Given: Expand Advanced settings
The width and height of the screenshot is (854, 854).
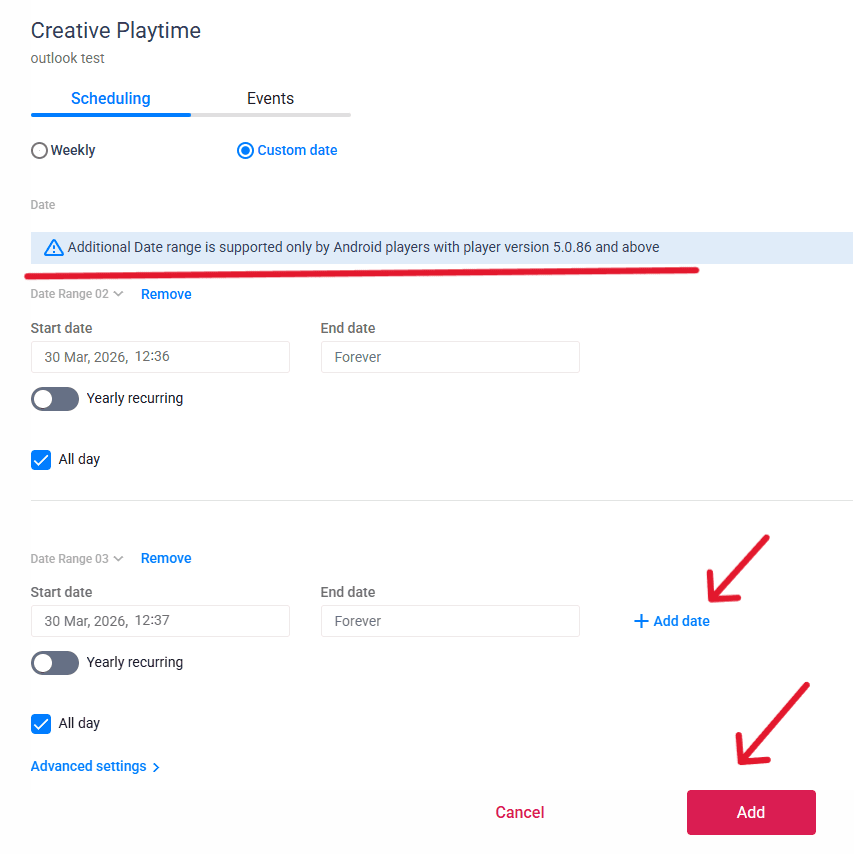Looking at the screenshot, I should (x=95, y=767).
